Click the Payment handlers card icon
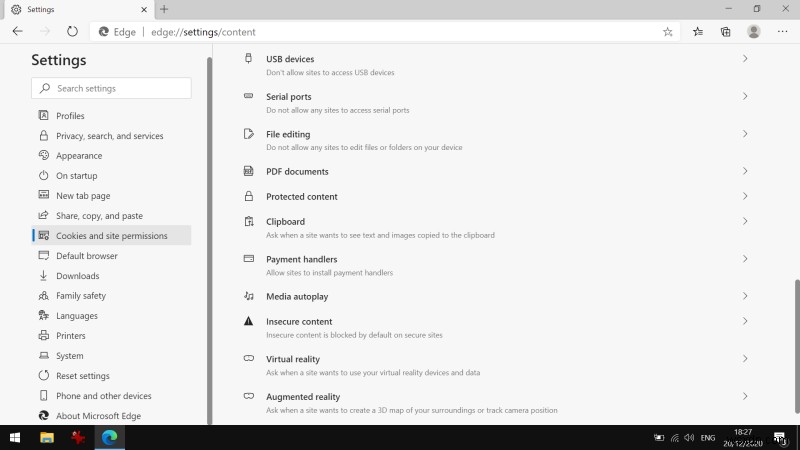The width and height of the screenshot is (800, 450). pos(248,259)
